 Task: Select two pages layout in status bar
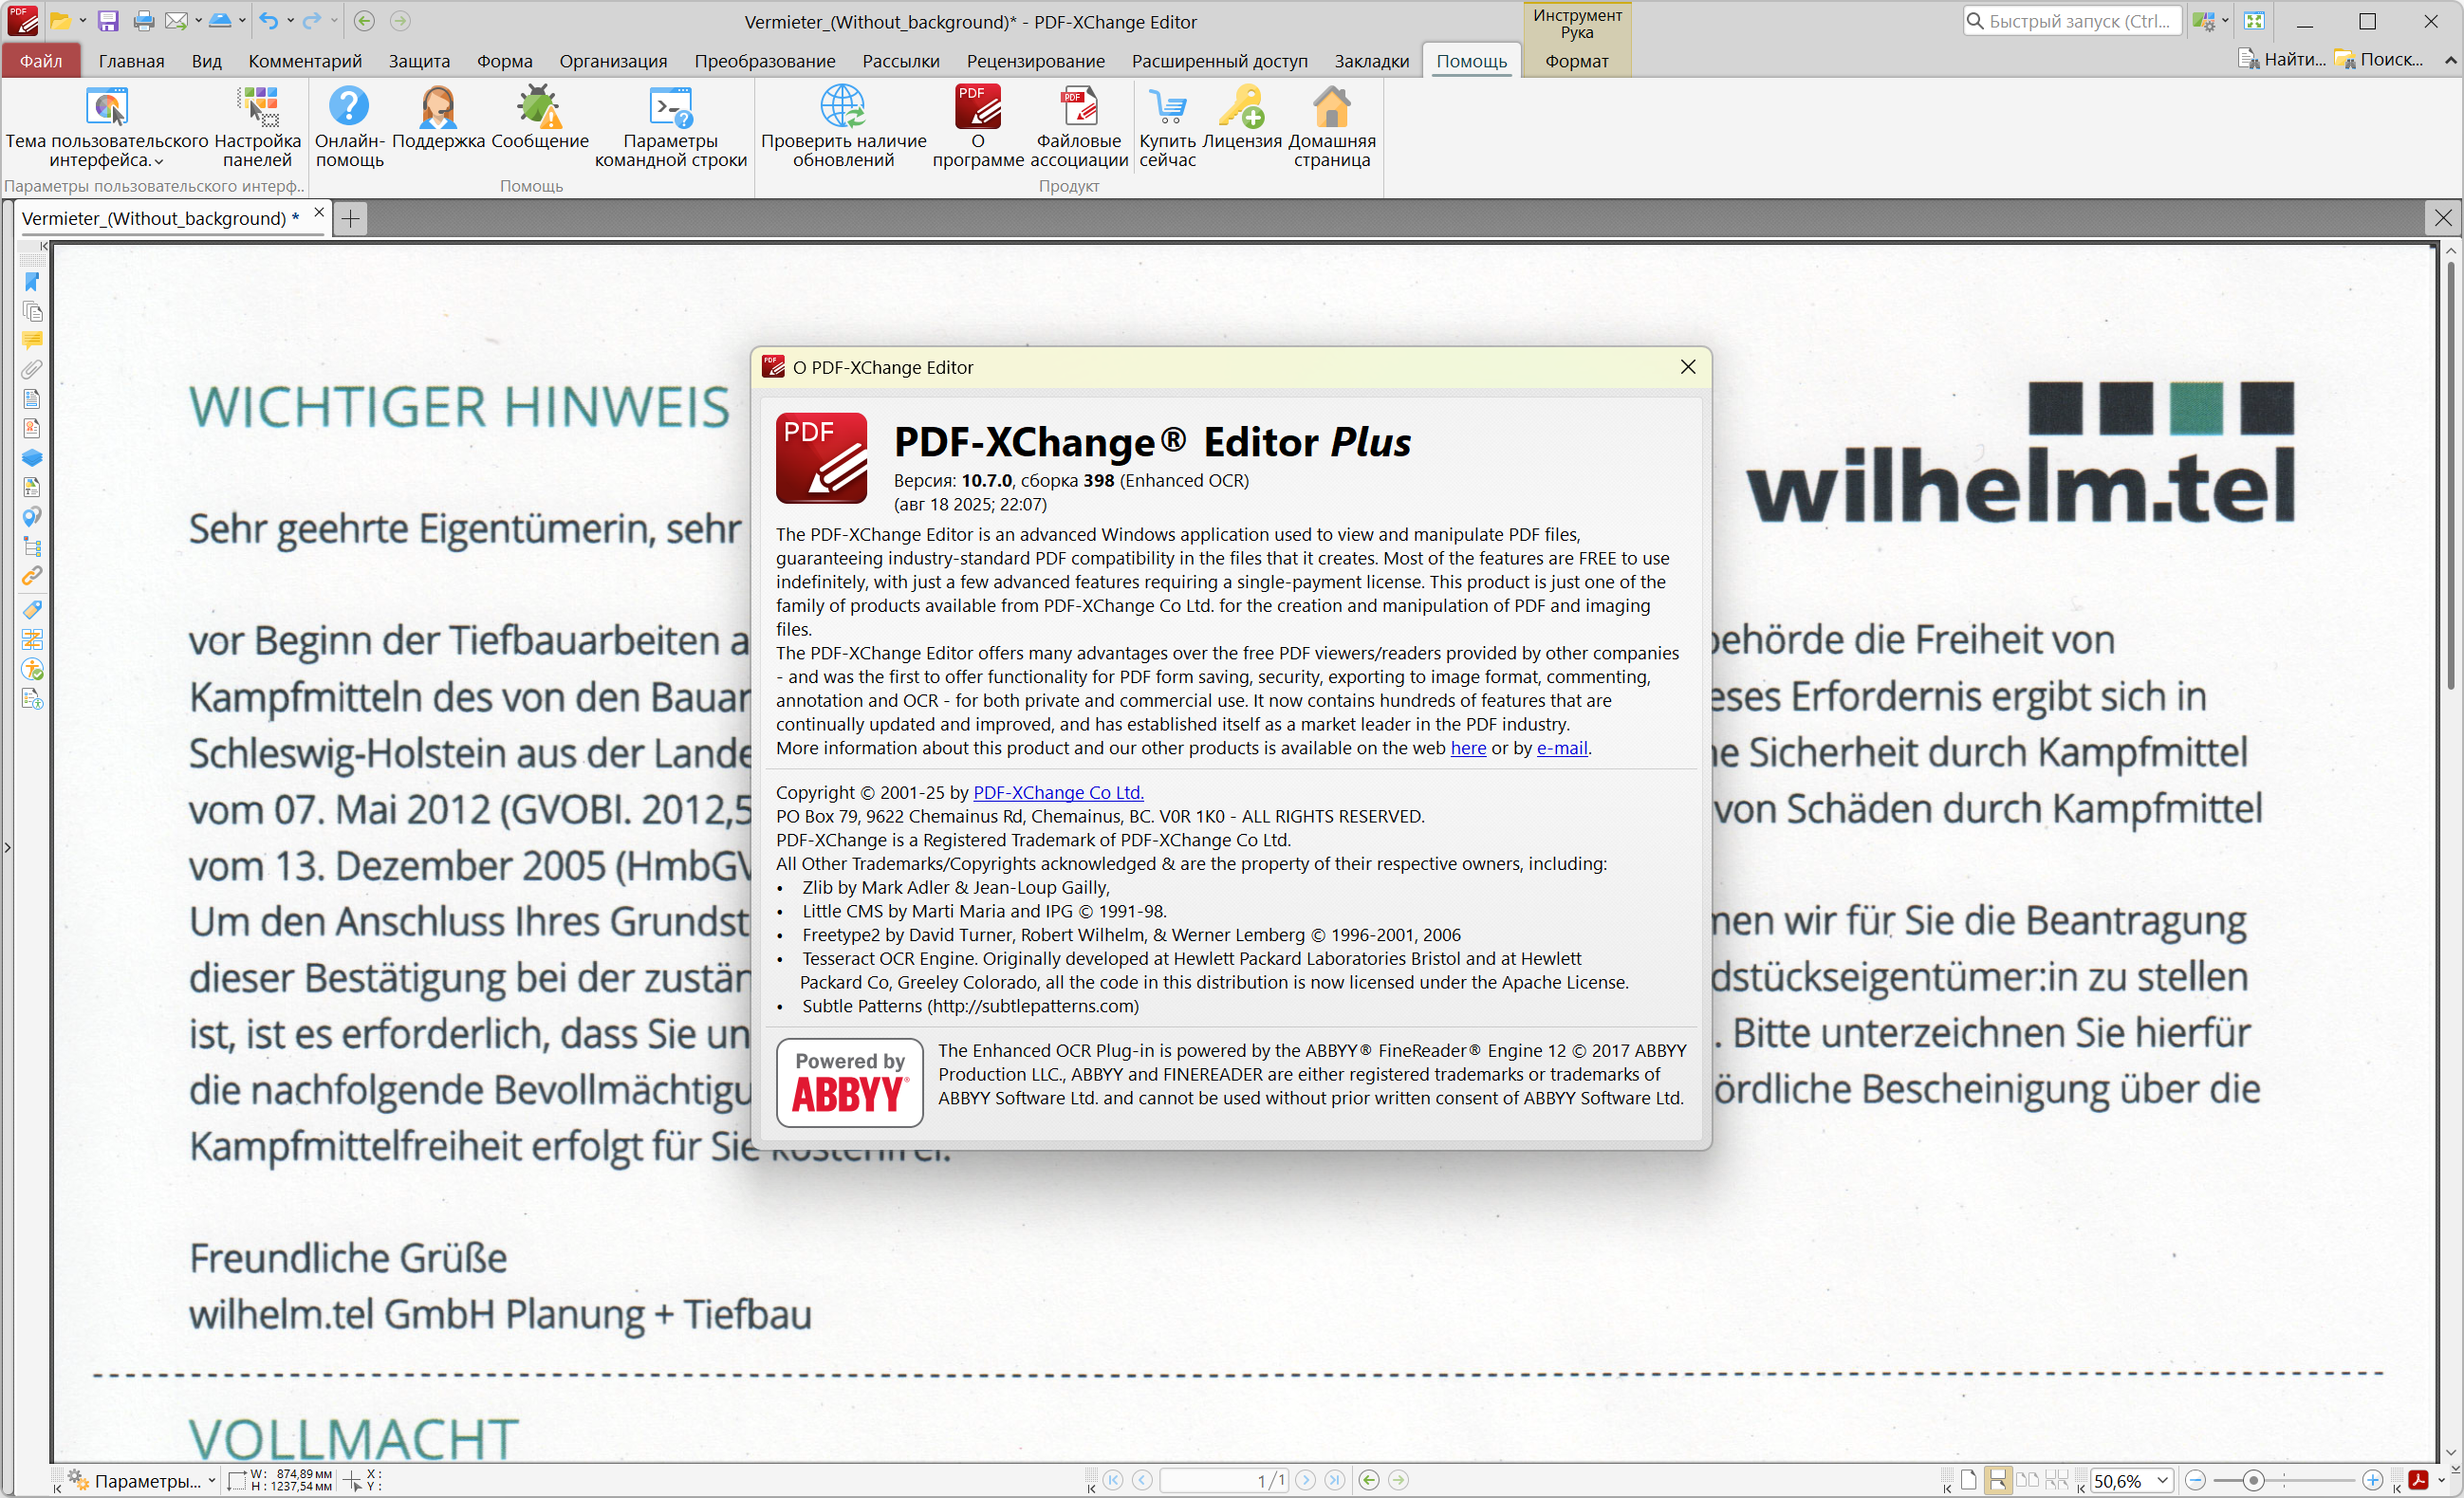pyautogui.click(x=2027, y=1480)
